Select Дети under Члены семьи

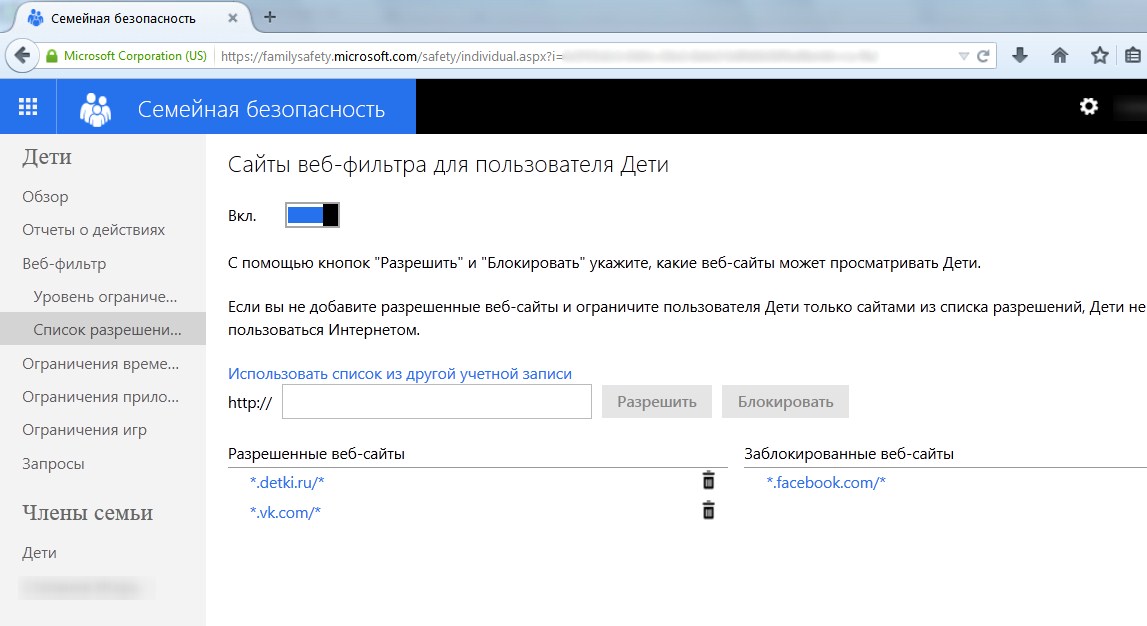click(40, 553)
